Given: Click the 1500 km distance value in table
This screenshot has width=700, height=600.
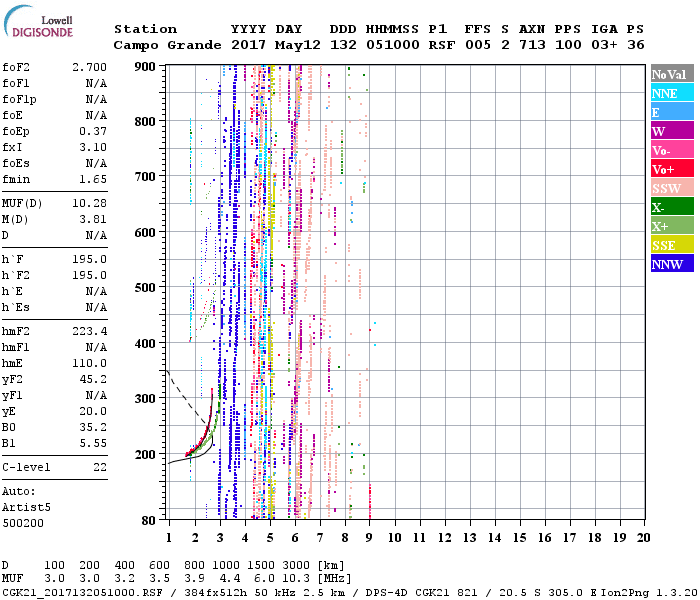Looking at the screenshot, I should point(261,565).
